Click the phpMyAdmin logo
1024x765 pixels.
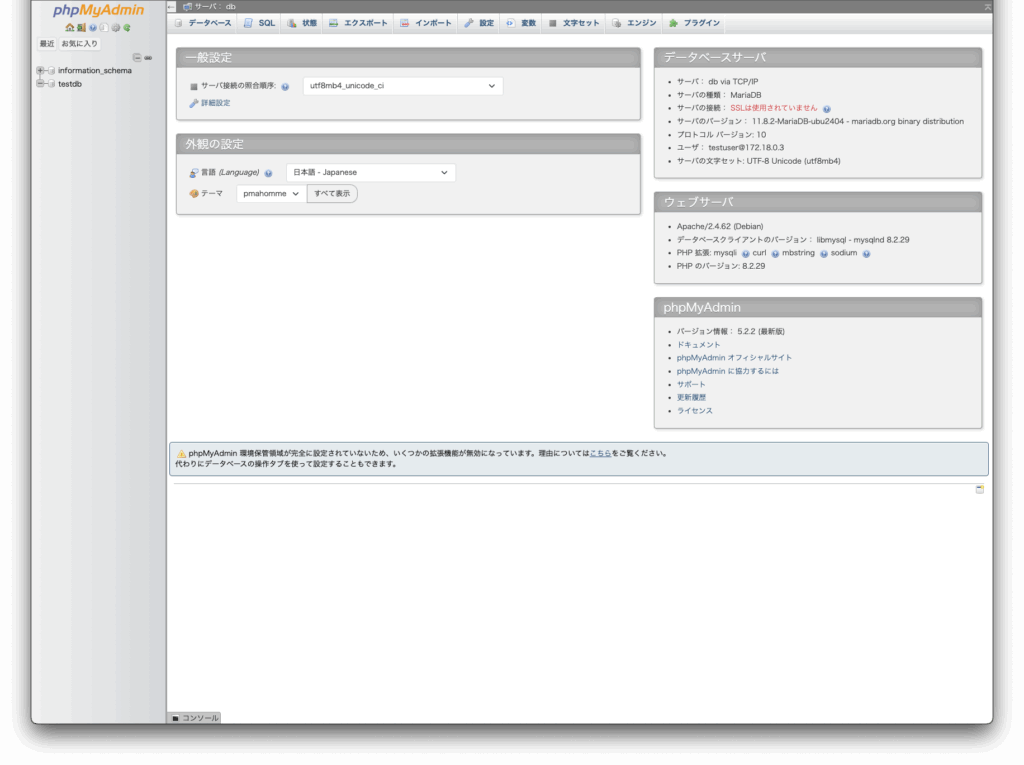[99, 10]
